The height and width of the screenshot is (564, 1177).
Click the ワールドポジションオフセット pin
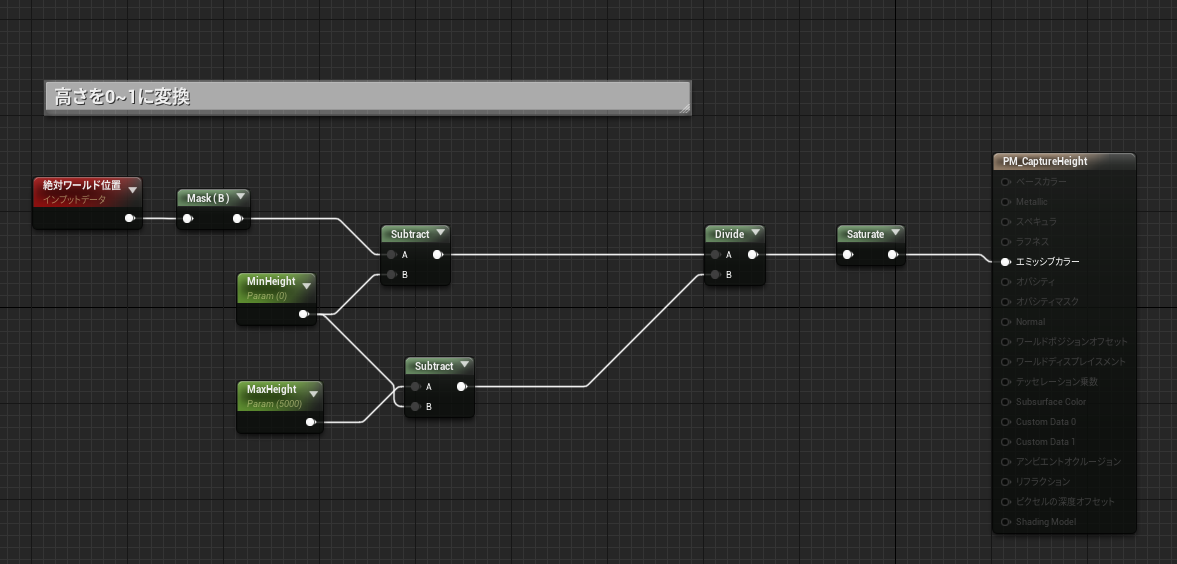coord(1006,342)
